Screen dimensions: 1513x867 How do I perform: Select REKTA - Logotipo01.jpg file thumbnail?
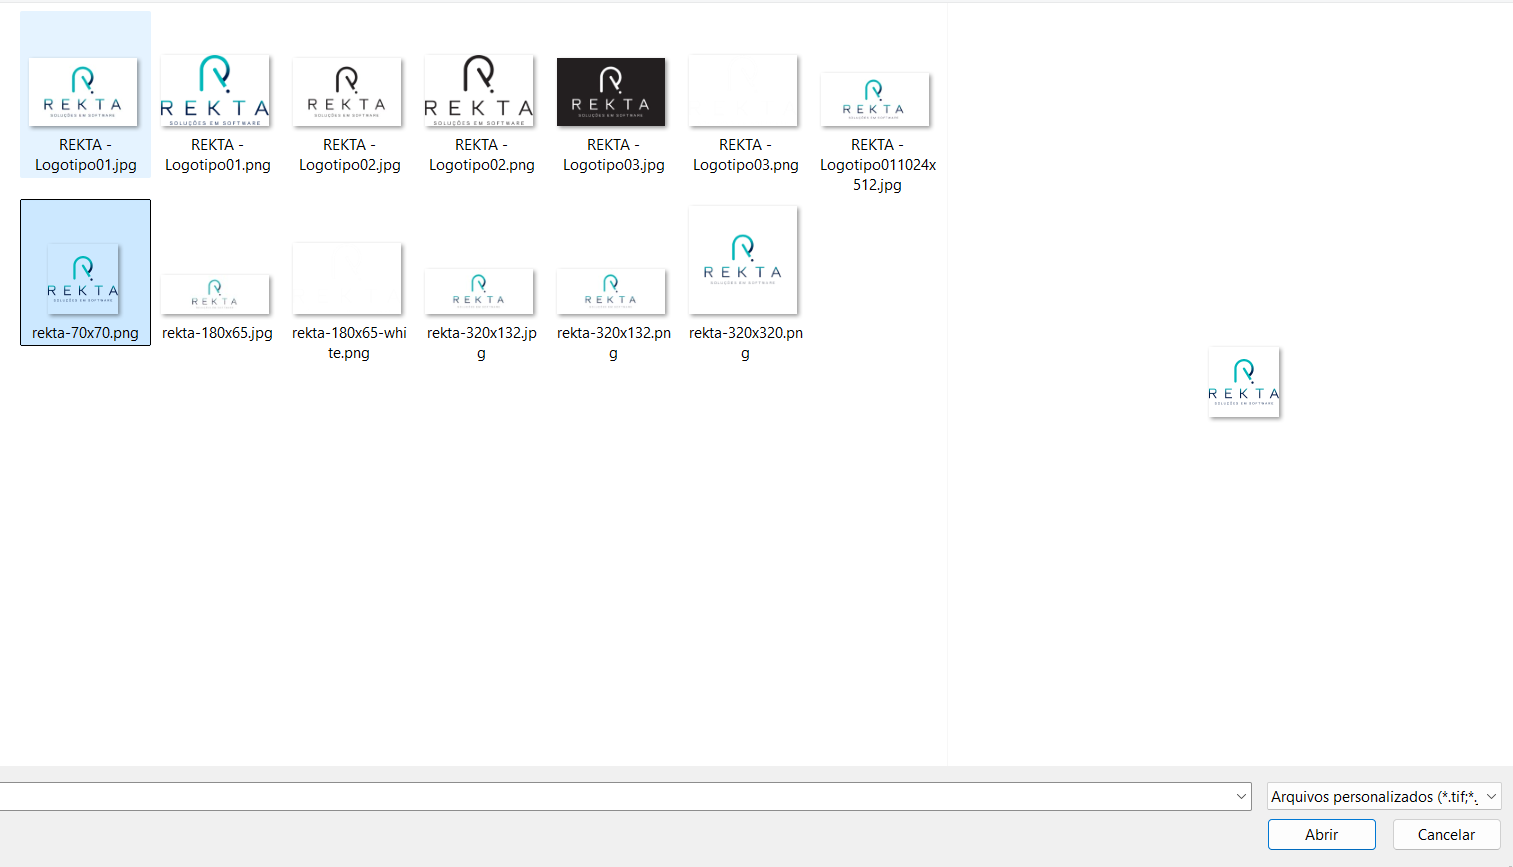point(83,92)
